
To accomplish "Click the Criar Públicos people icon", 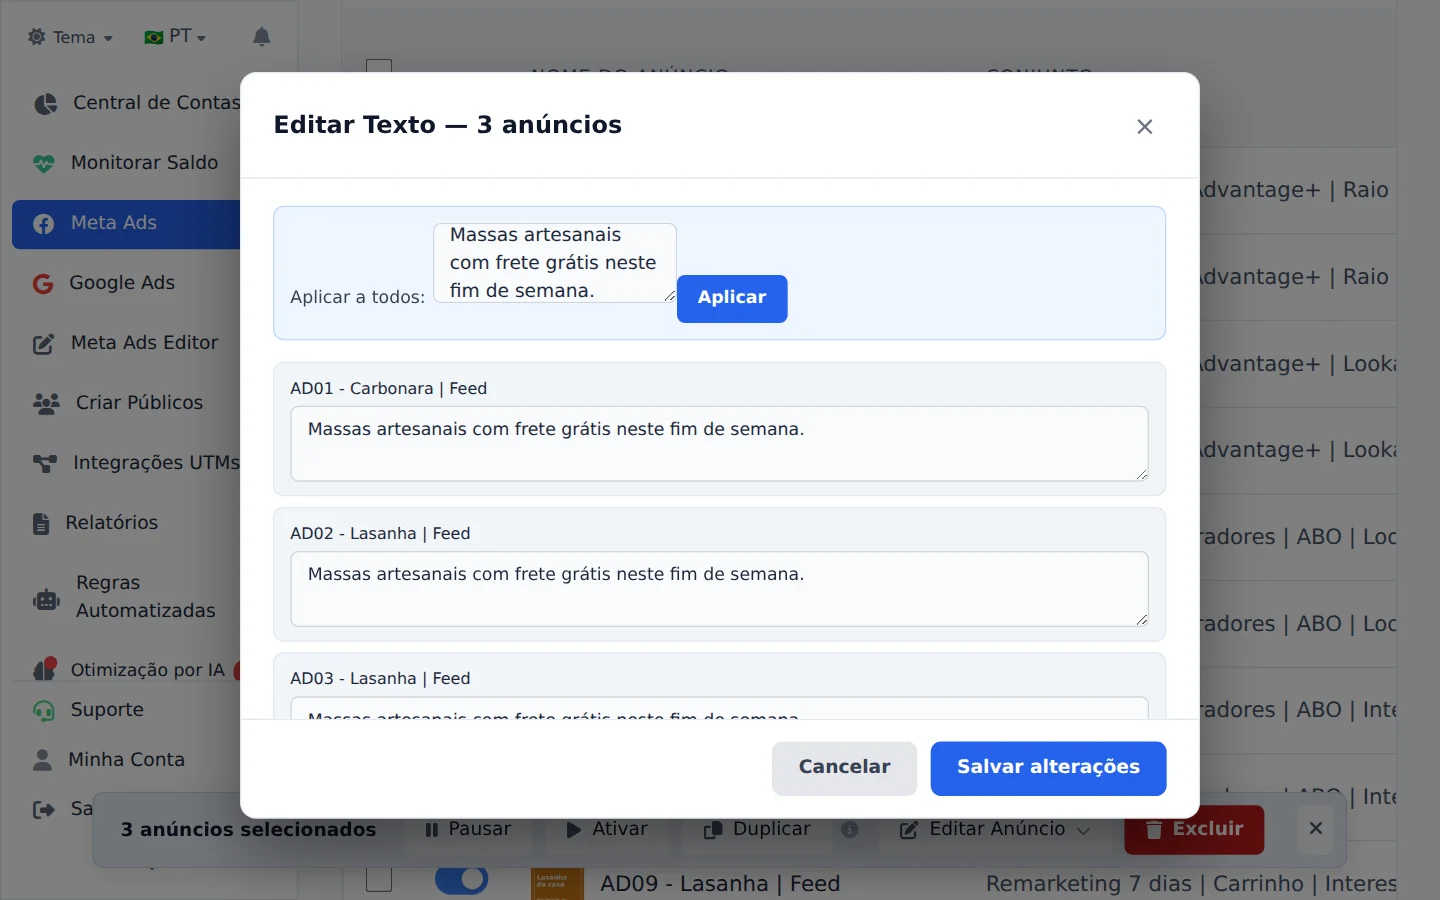I will (x=46, y=403).
